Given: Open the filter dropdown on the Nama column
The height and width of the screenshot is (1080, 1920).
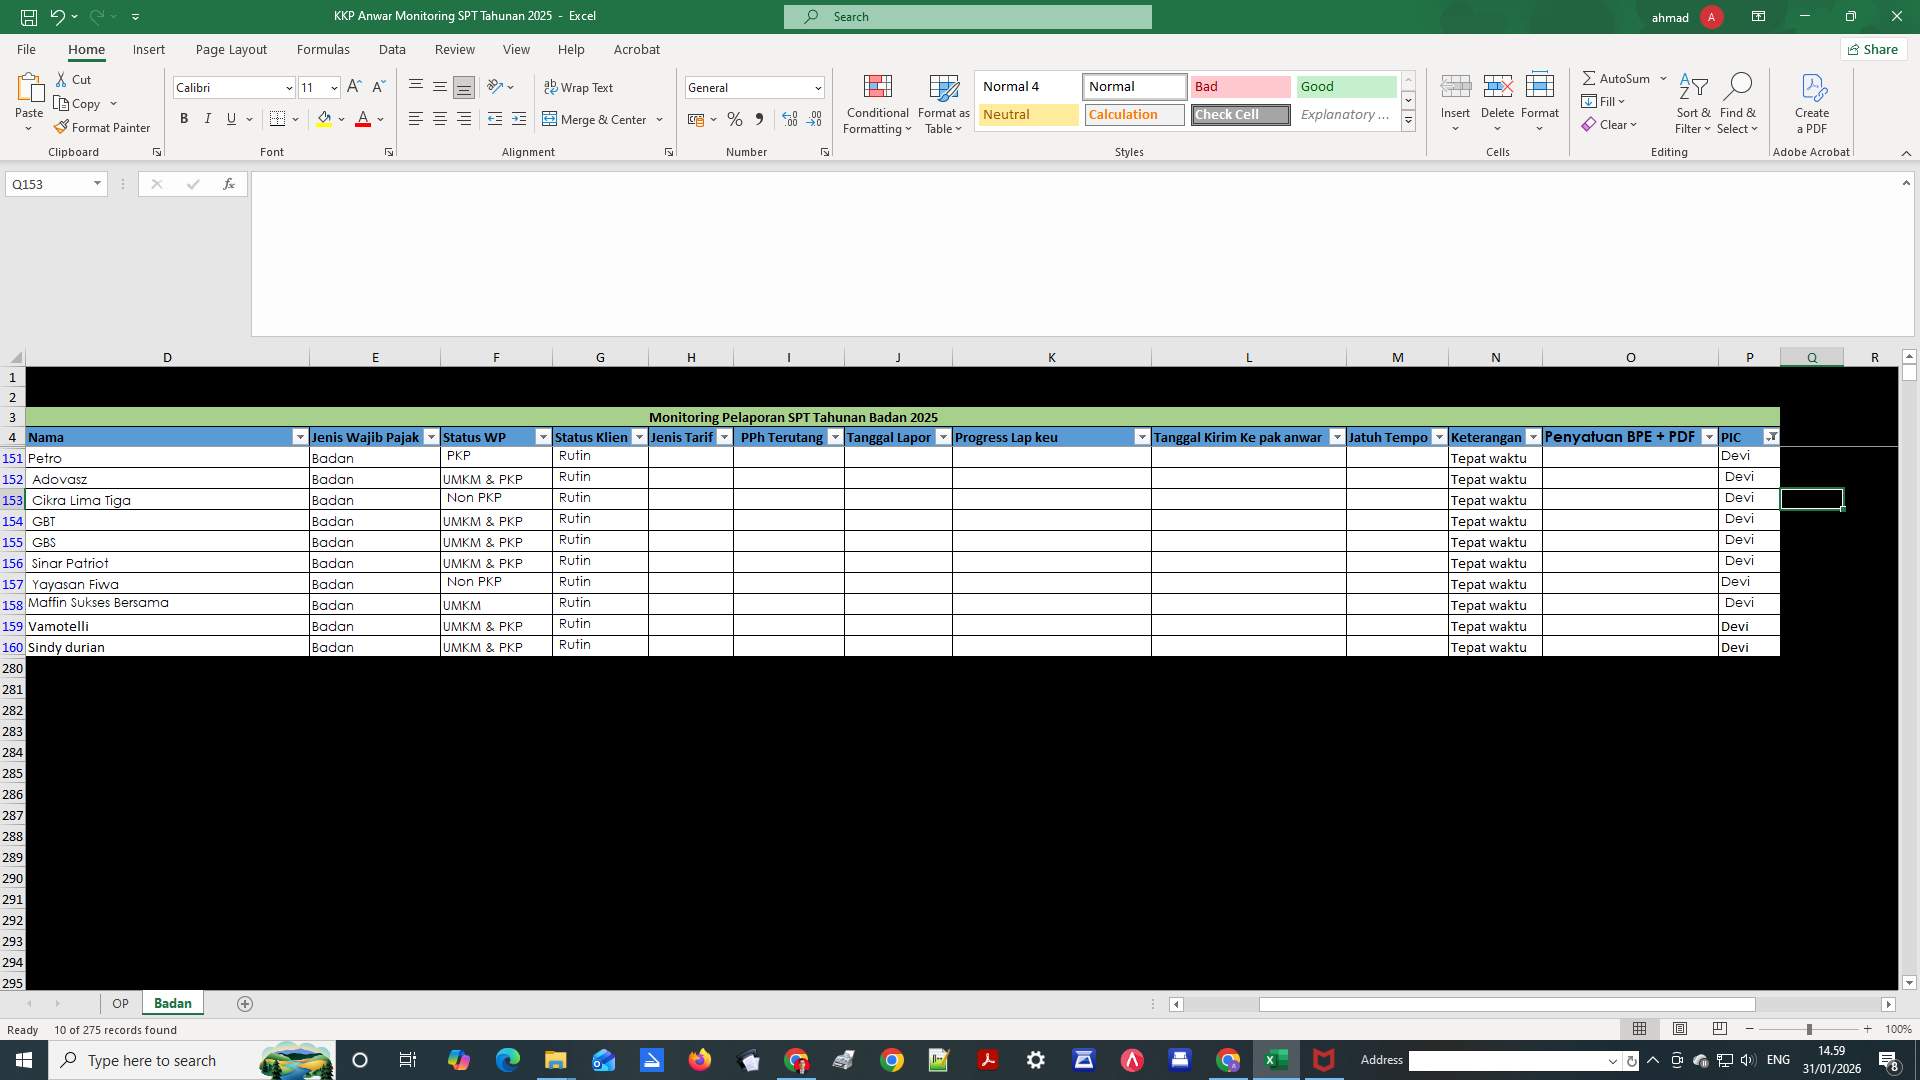Looking at the screenshot, I should (300, 437).
